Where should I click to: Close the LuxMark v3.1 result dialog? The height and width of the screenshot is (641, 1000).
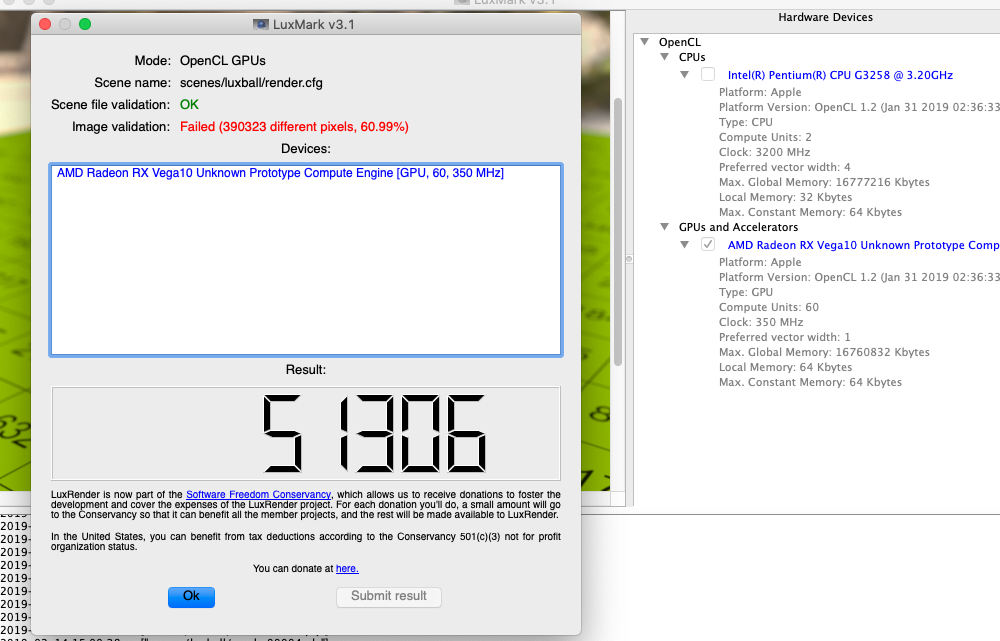45,24
